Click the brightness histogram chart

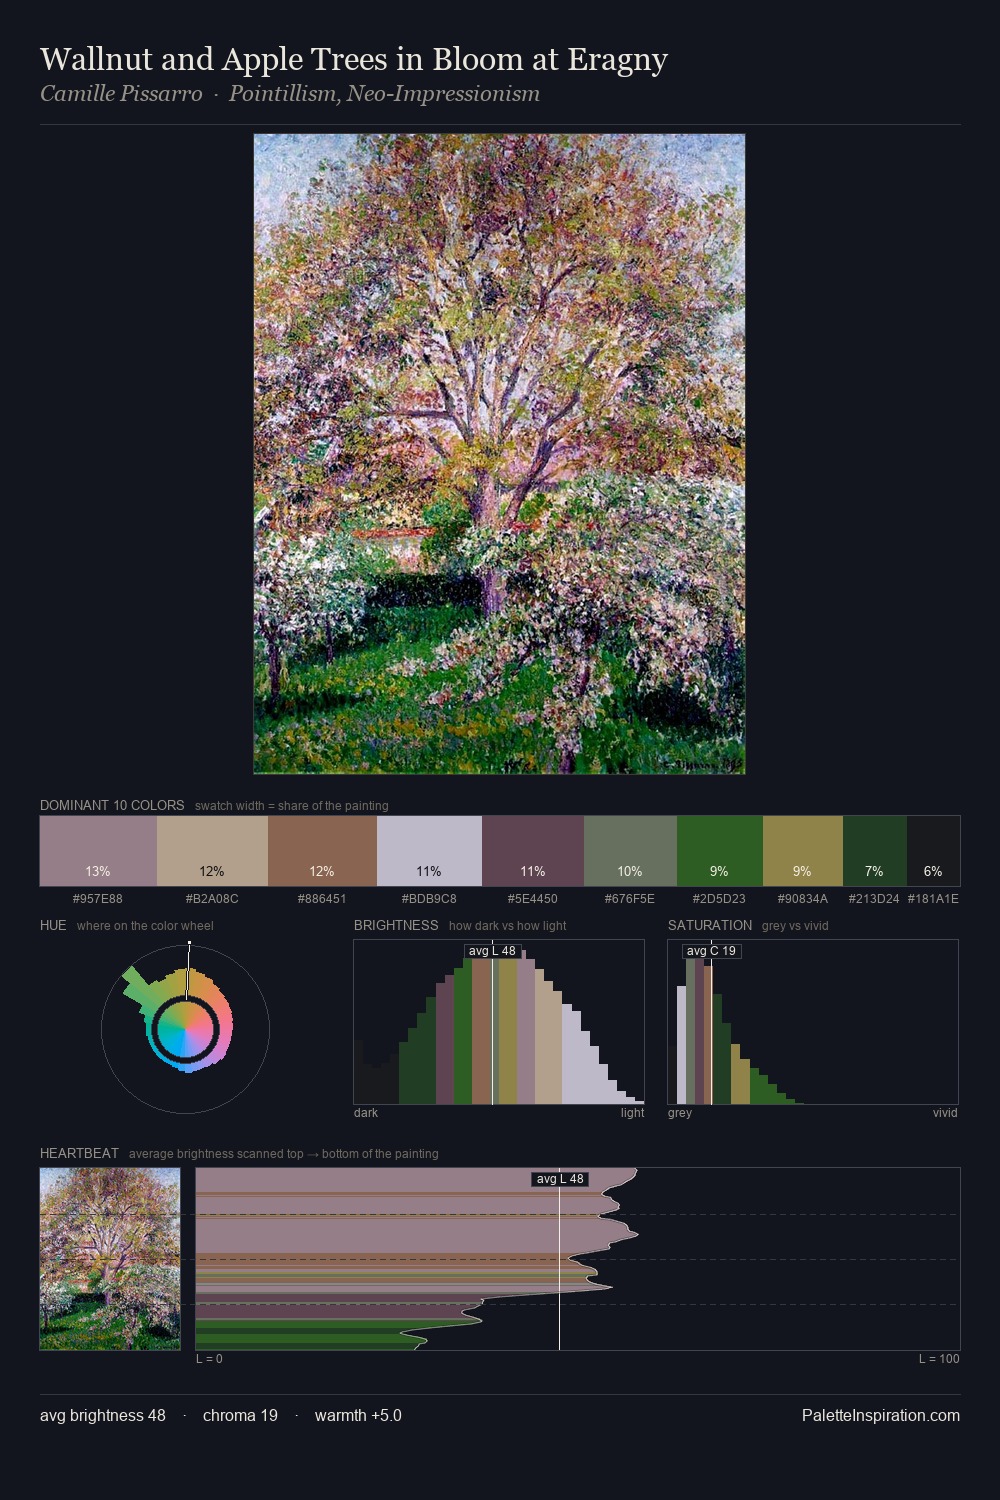(499, 1022)
